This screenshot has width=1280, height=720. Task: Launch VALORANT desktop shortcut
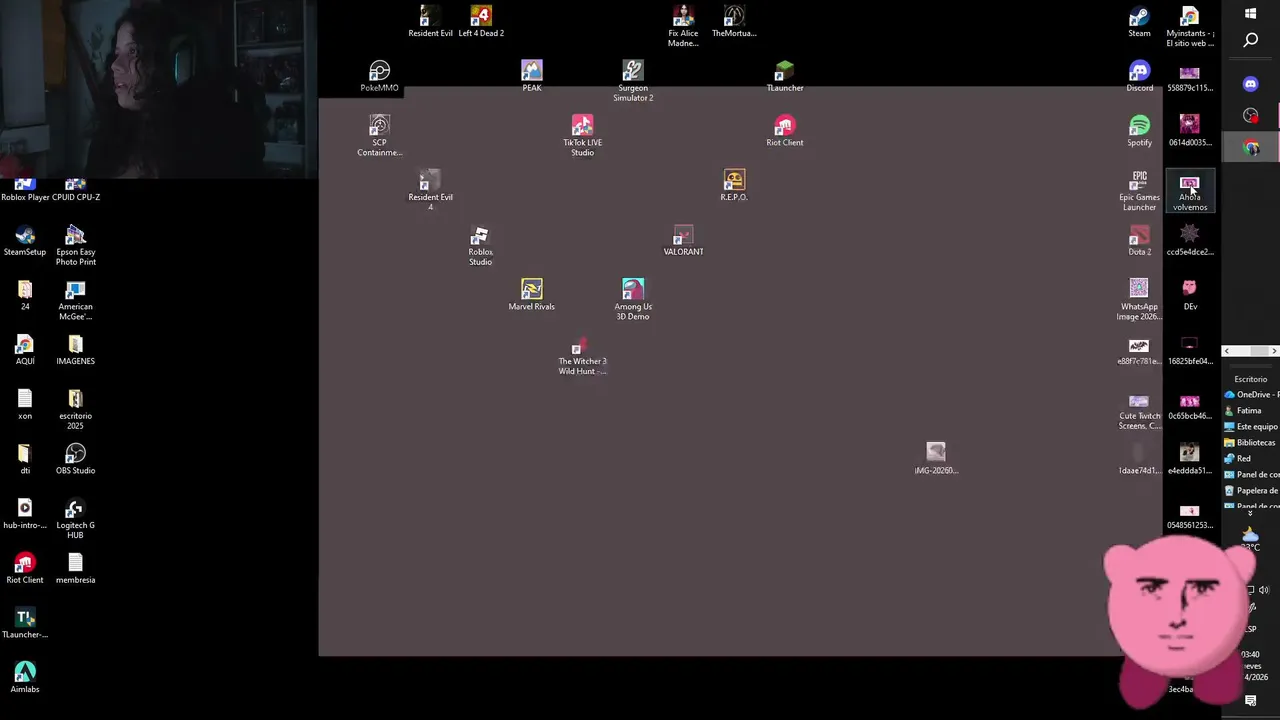tap(683, 241)
